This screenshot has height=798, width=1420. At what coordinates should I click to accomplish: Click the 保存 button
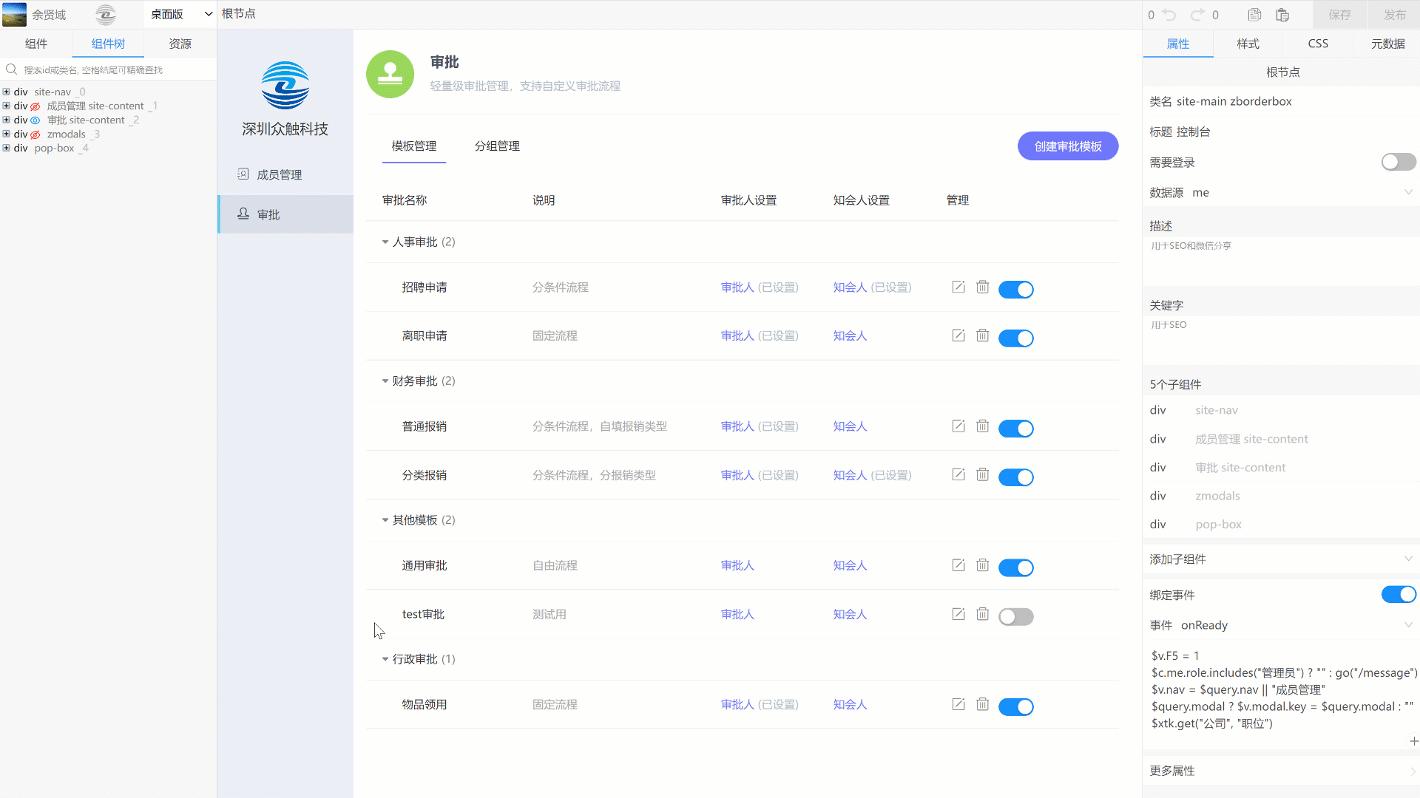tap(1339, 15)
